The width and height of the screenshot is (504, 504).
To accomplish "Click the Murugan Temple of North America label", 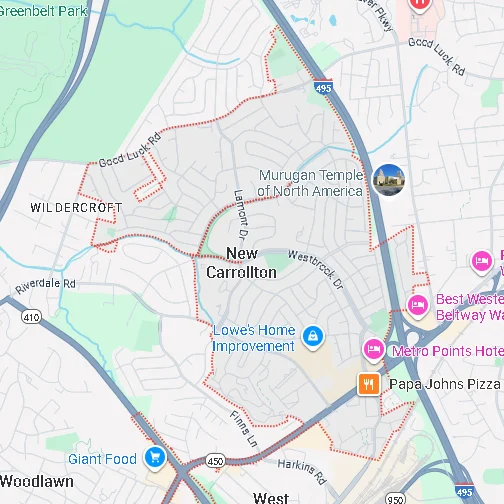I will pyautogui.click(x=310, y=183).
